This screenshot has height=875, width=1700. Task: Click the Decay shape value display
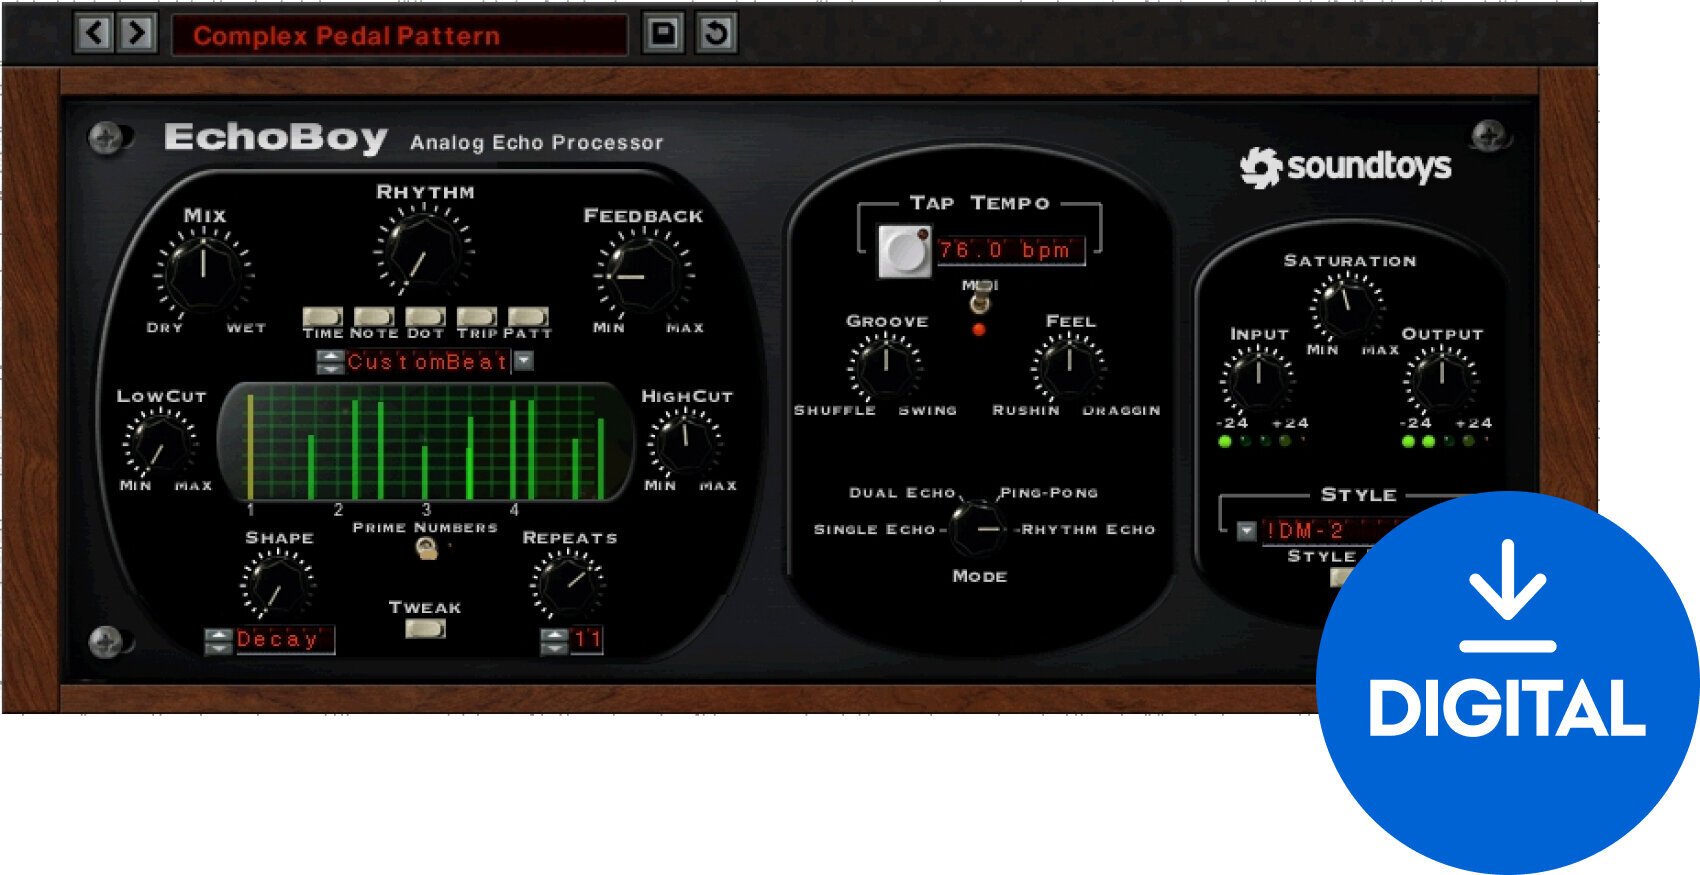tap(284, 640)
